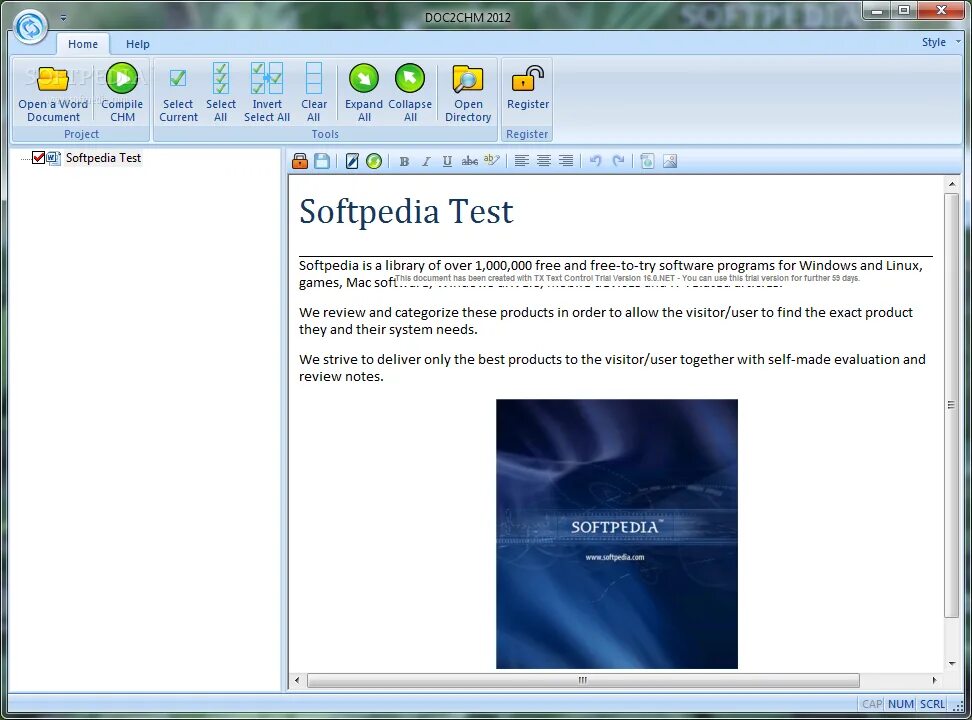This screenshot has height=720, width=972.
Task: Click Select All in Tools
Action: click(x=221, y=94)
